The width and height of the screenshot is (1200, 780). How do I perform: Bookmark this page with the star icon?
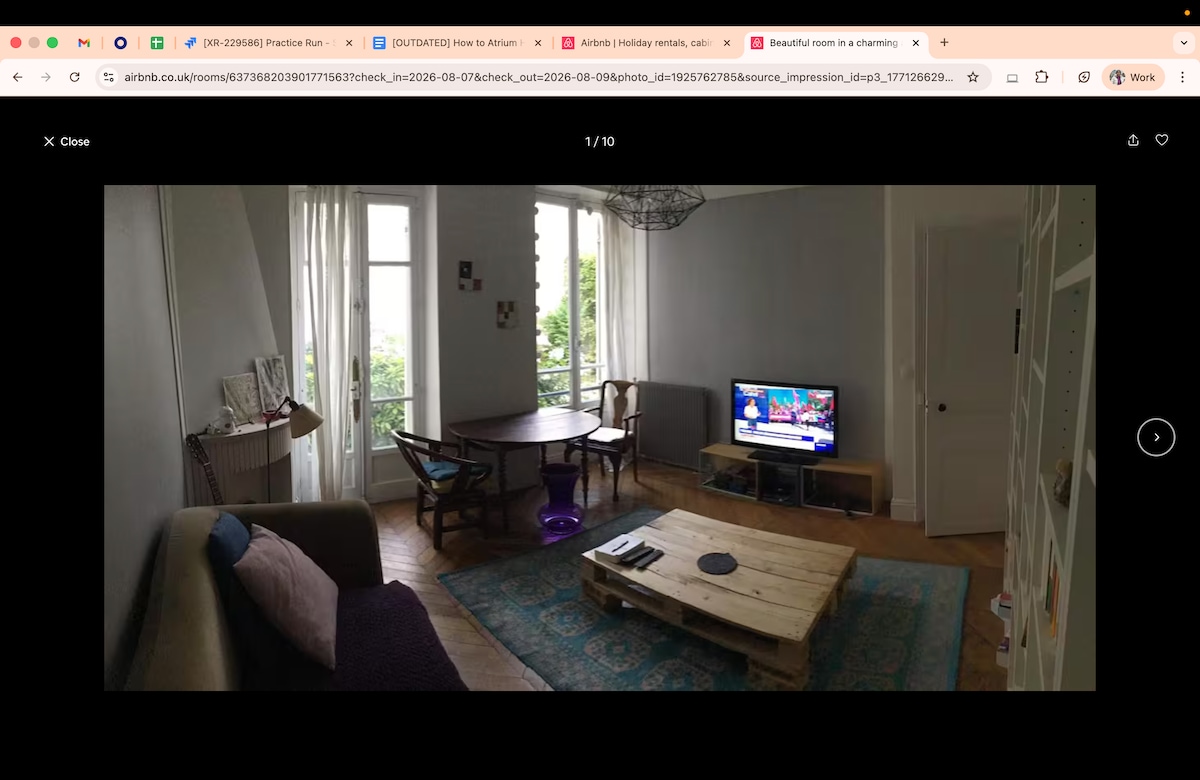(x=973, y=77)
